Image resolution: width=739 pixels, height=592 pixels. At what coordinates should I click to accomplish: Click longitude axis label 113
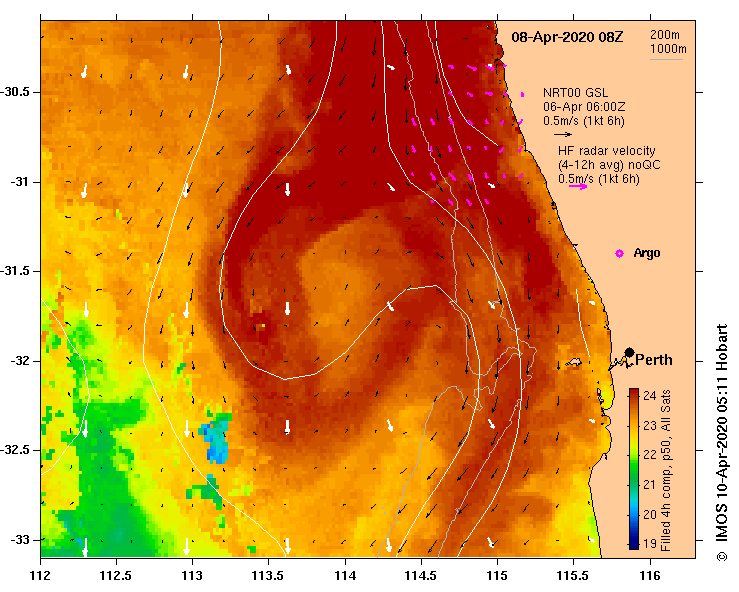point(192,576)
